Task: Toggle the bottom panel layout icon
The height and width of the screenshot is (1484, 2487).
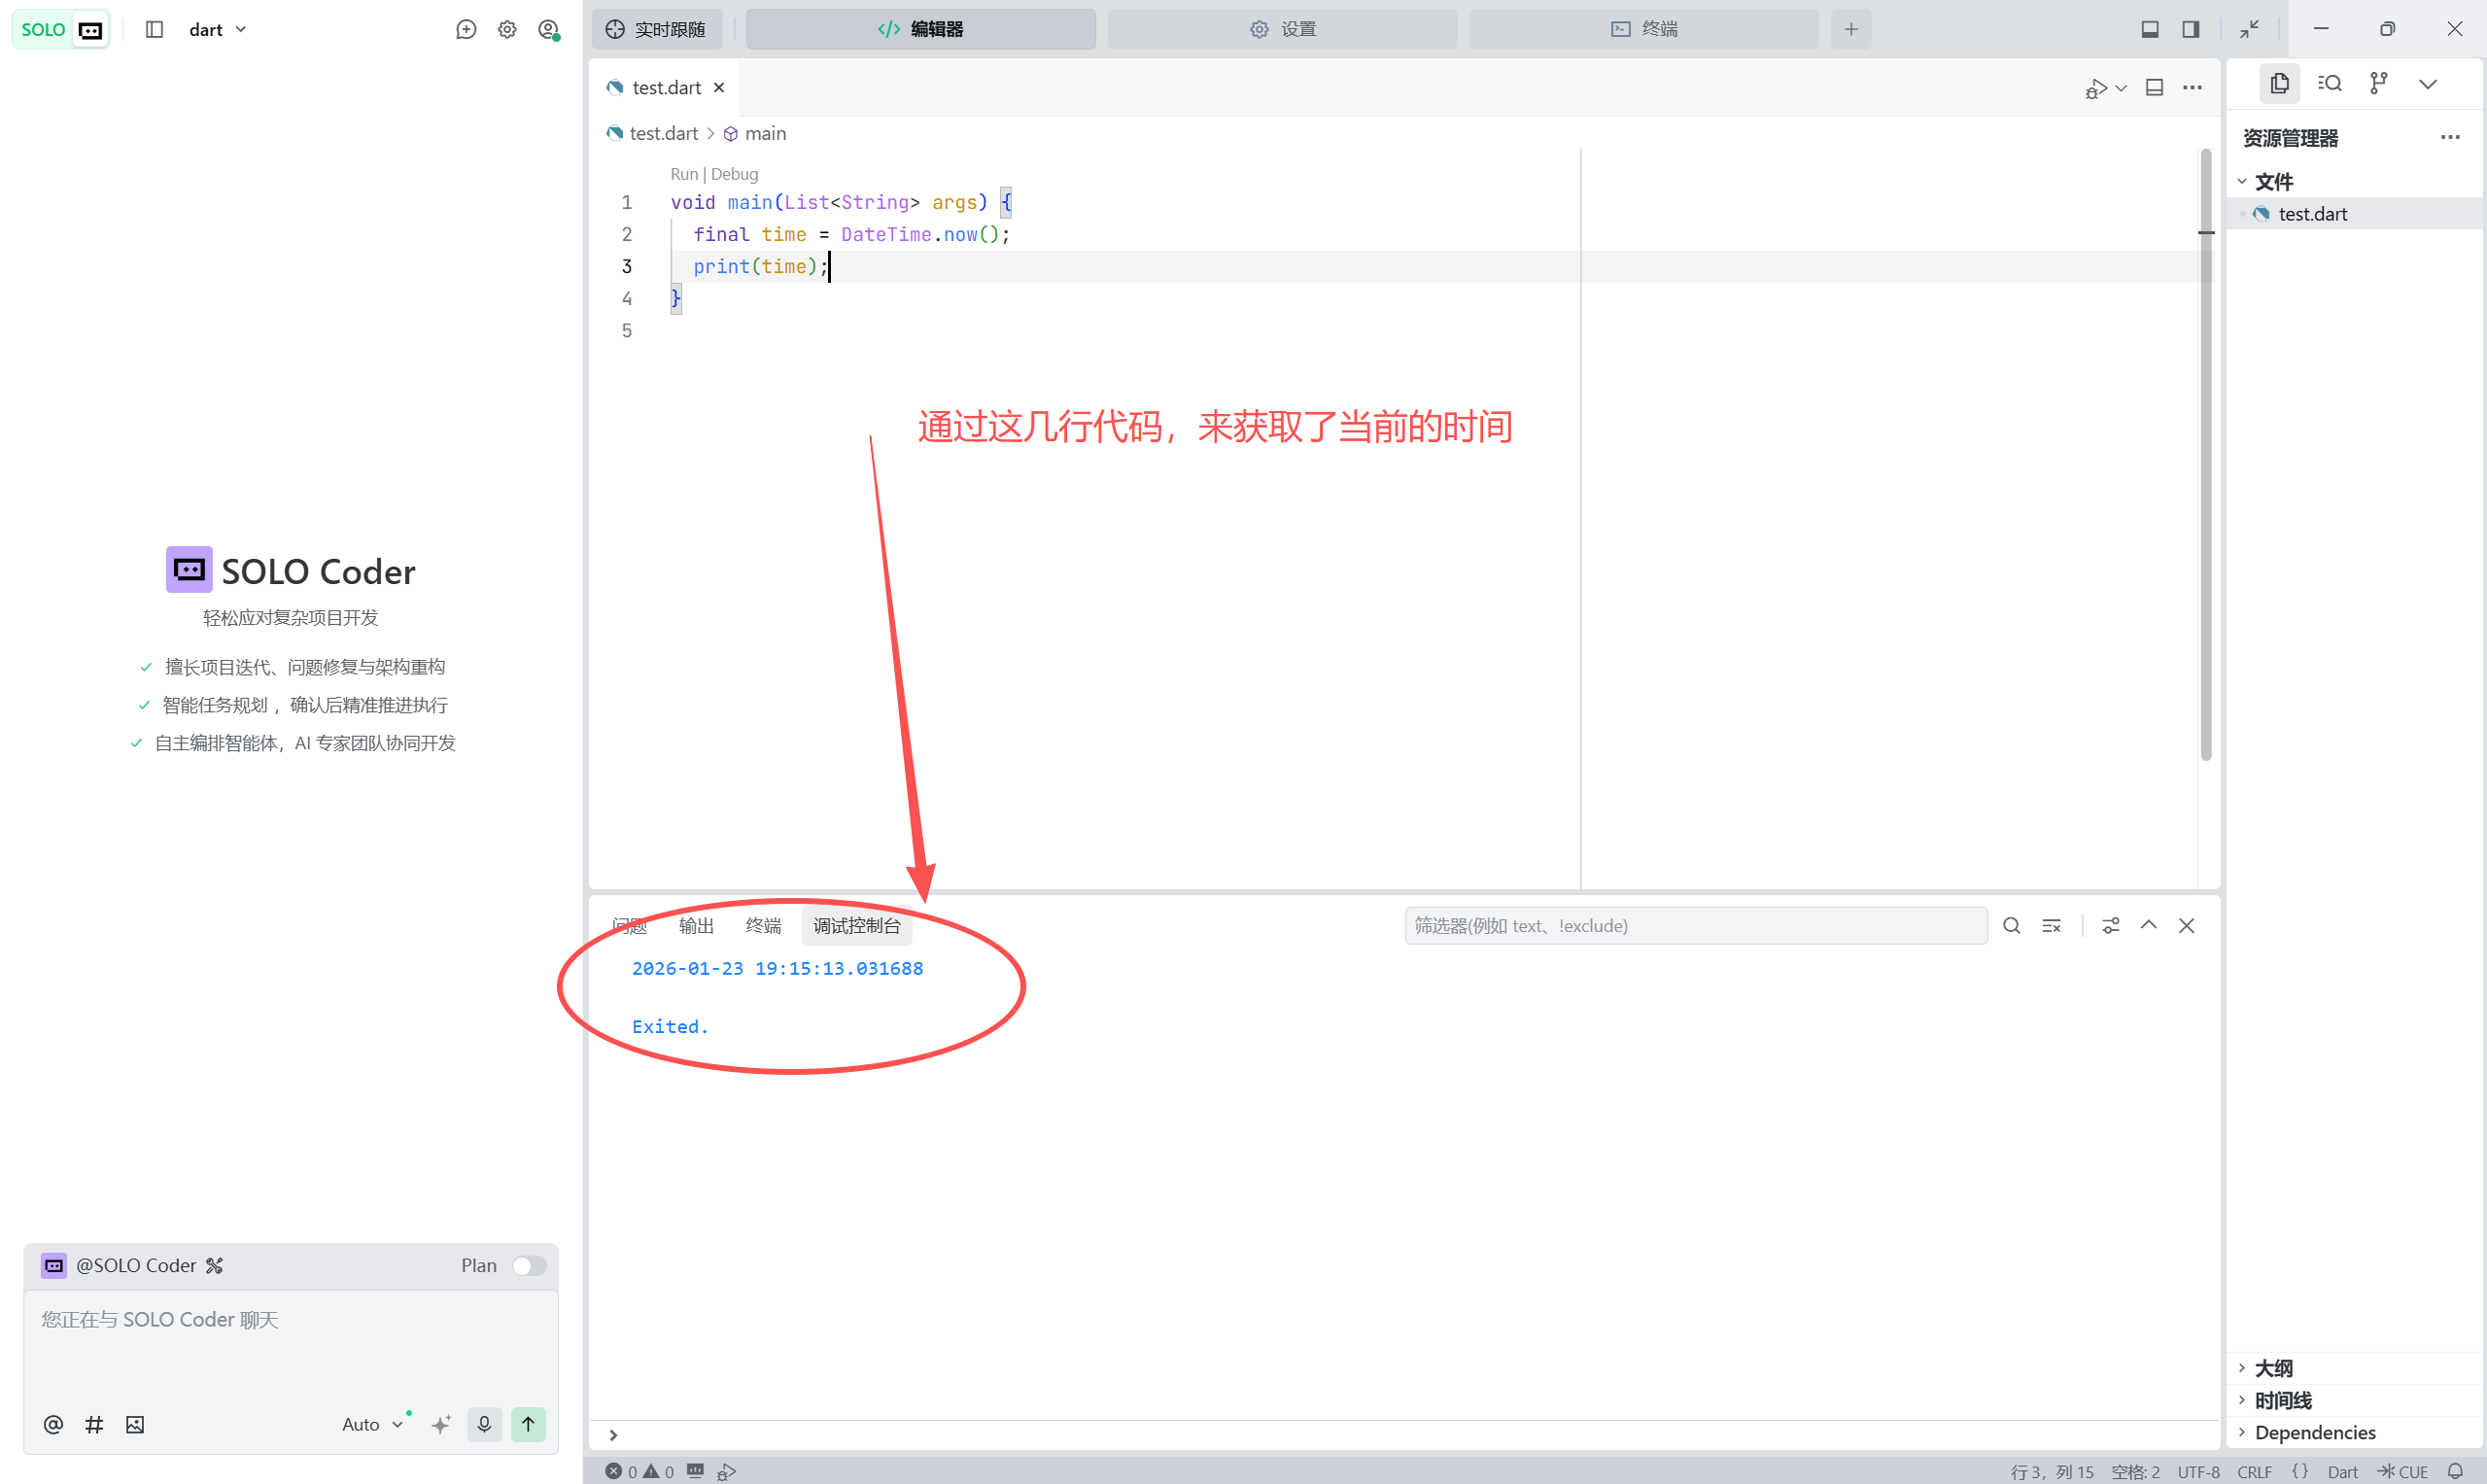Action: click(2149, 29)
